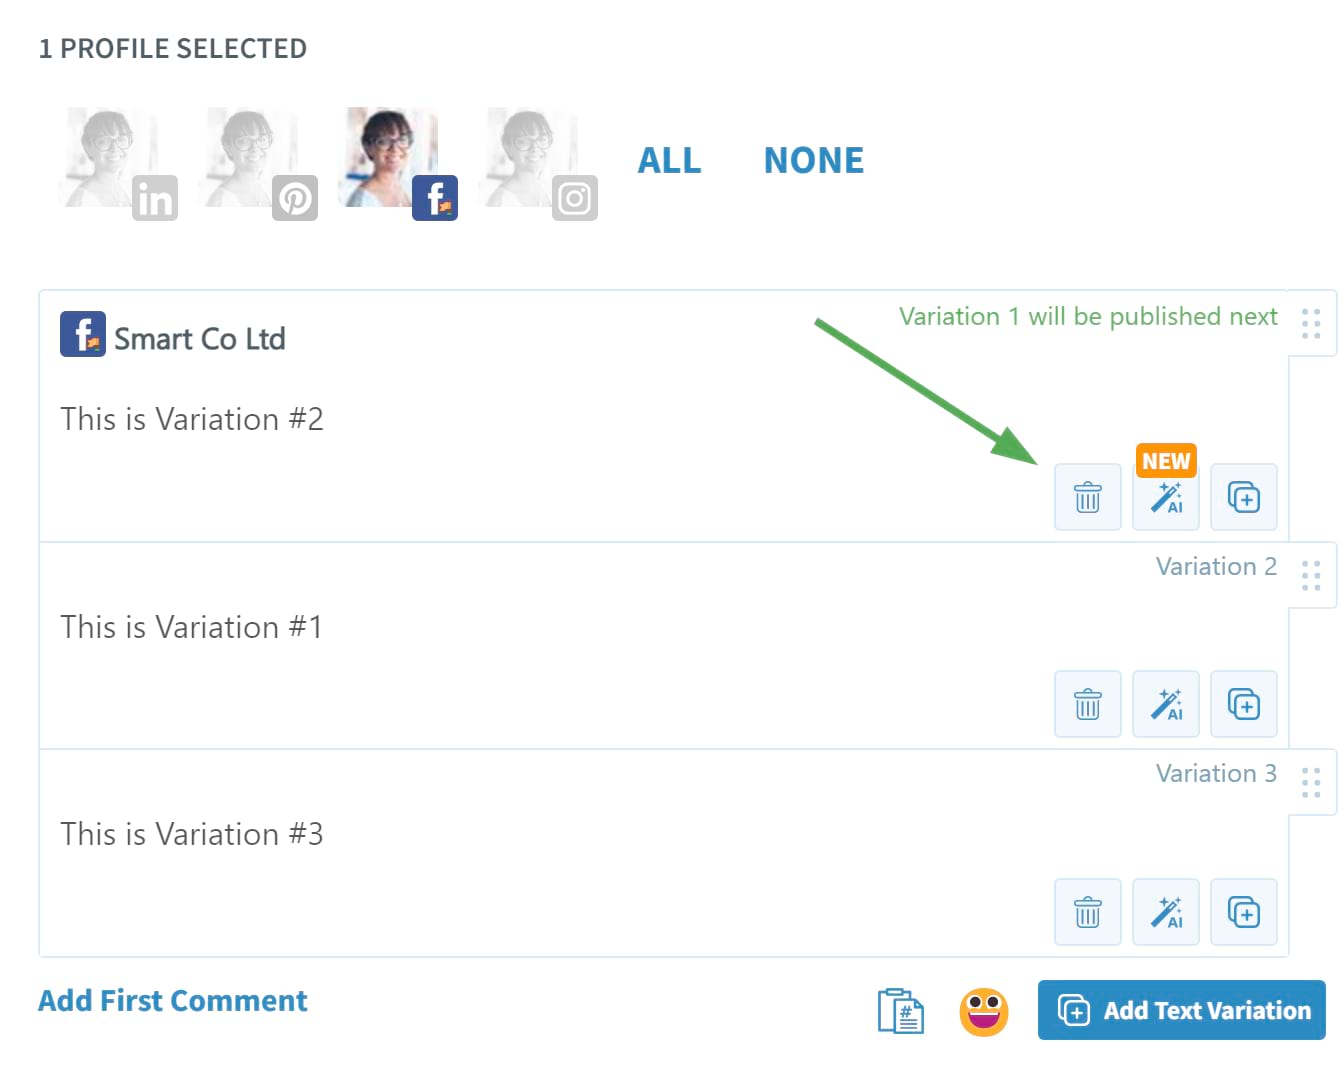Select the Instagram profile avatar

538,163
